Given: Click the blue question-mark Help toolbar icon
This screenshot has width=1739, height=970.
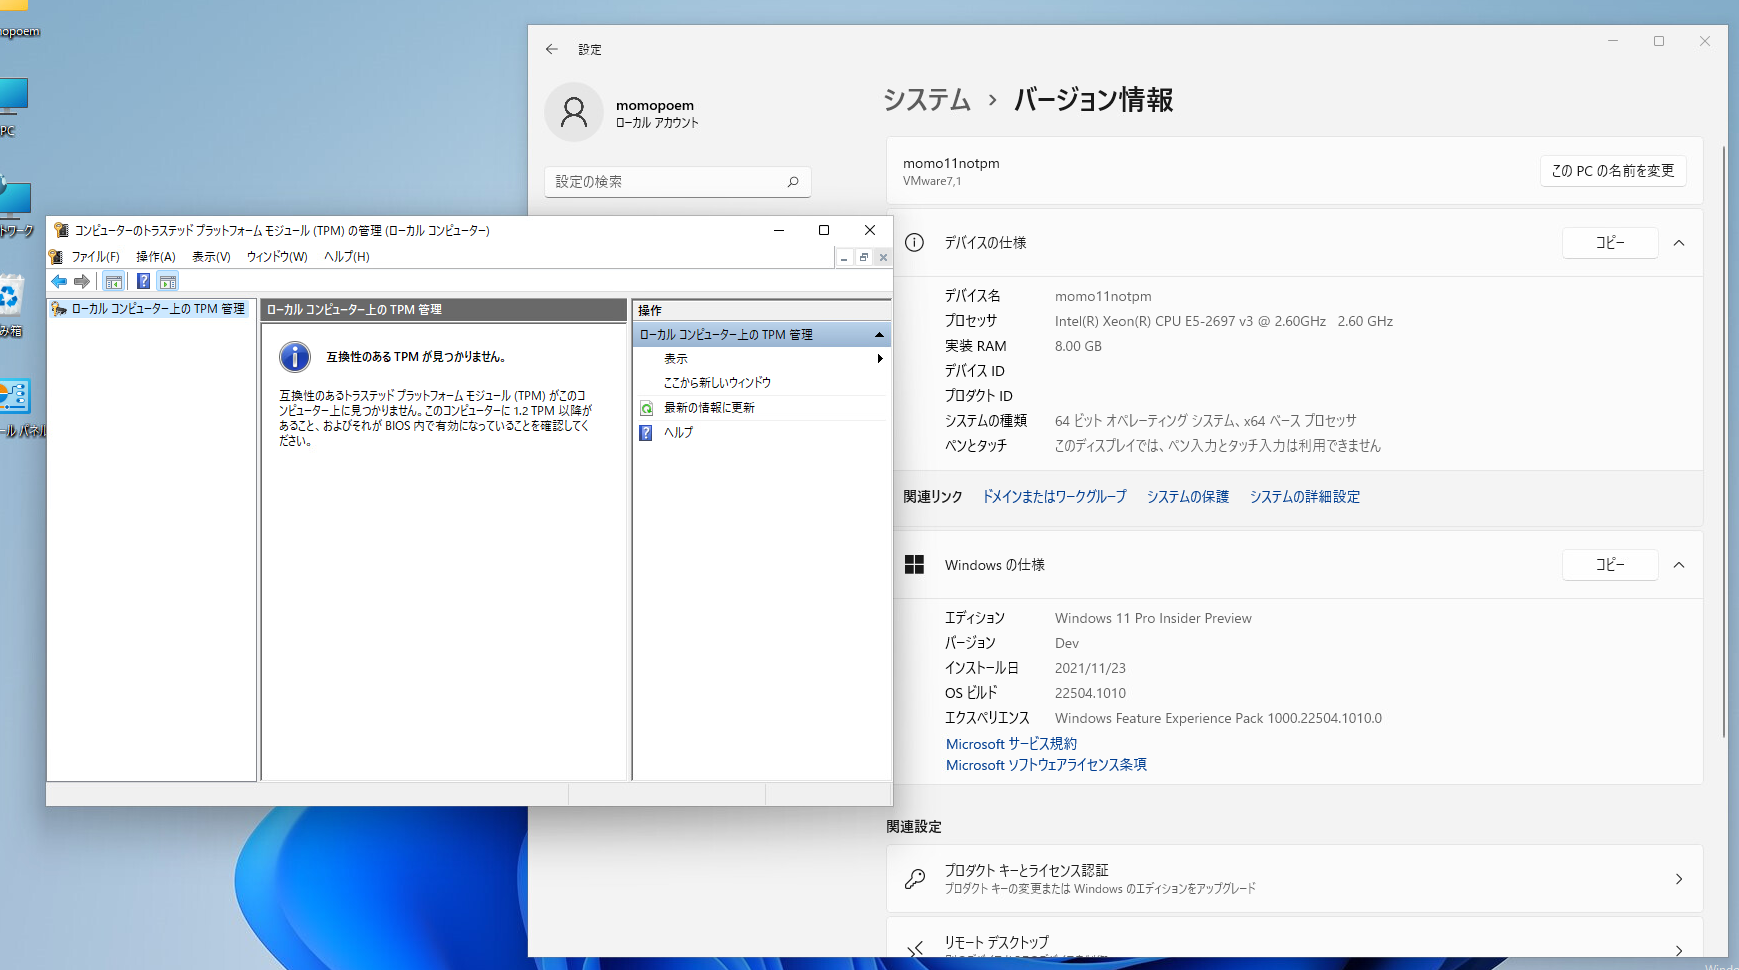Looking at the screenshot, I should click(144, 282).
